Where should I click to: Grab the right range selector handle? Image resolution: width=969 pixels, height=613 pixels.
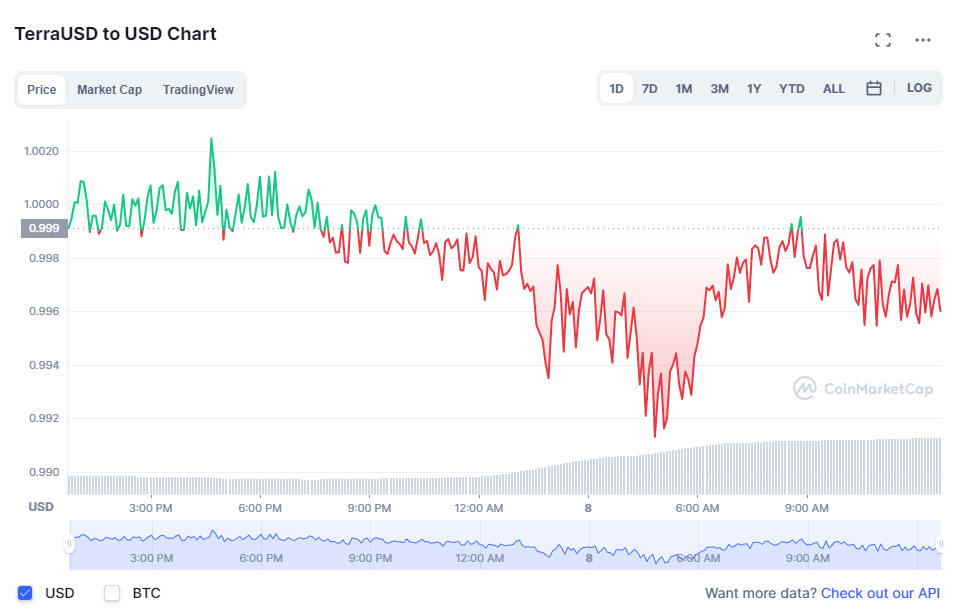tap(941, 544)
